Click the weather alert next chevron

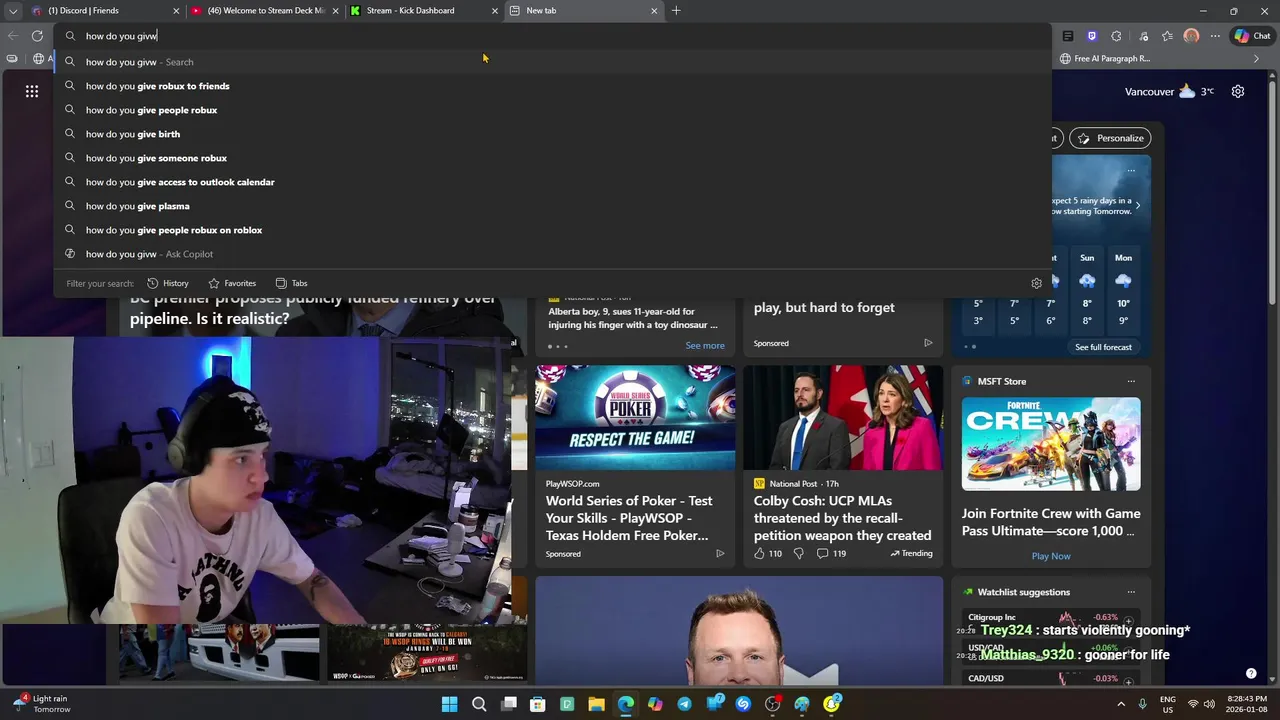pyautogui.click(x=1137, y=205)
